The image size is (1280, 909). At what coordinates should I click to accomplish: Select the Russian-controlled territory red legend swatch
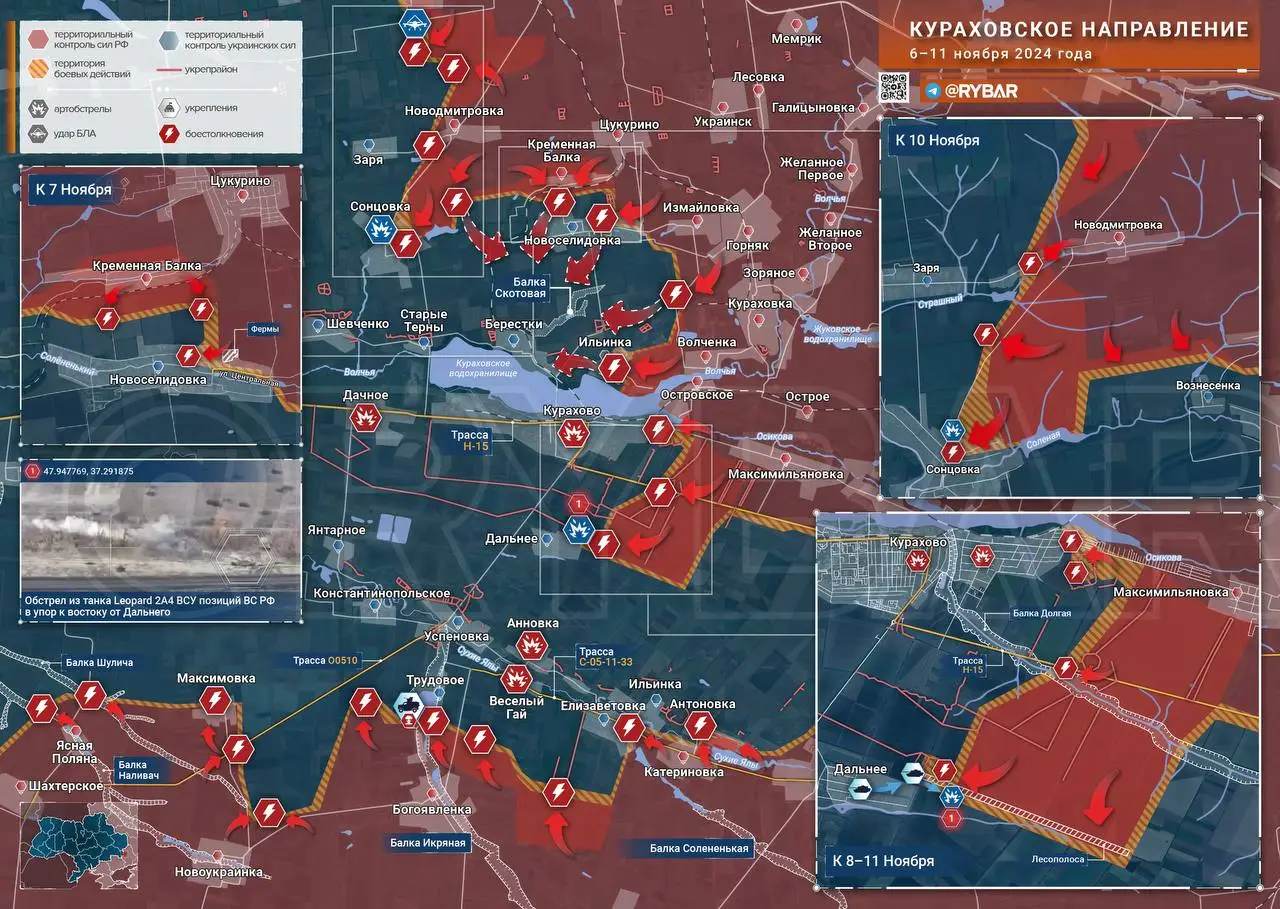[x=37, y=39]
